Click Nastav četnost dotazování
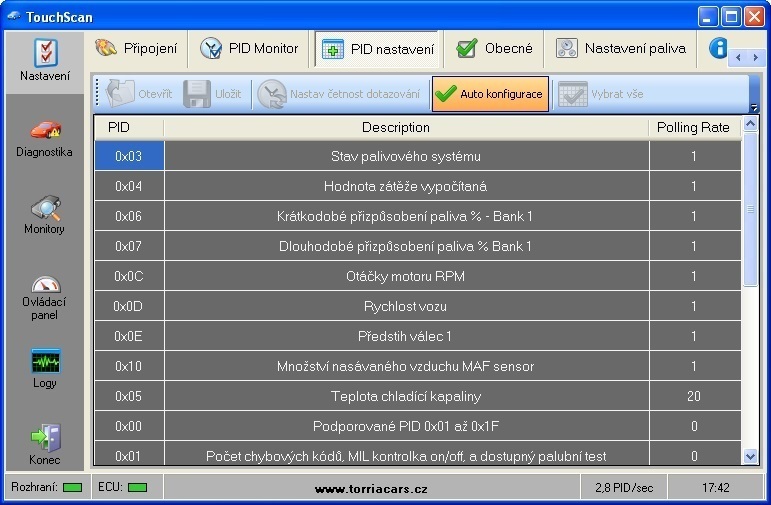The width and height of the screenshot is (771, 505). click(x=339, y=93)
